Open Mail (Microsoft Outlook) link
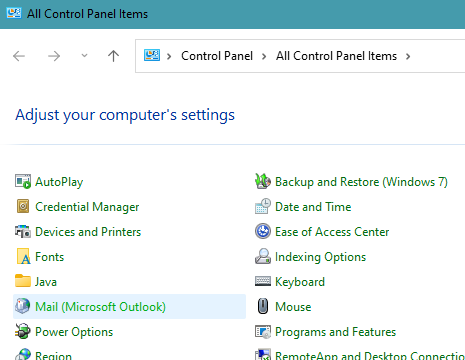 [x=100, y=307]
